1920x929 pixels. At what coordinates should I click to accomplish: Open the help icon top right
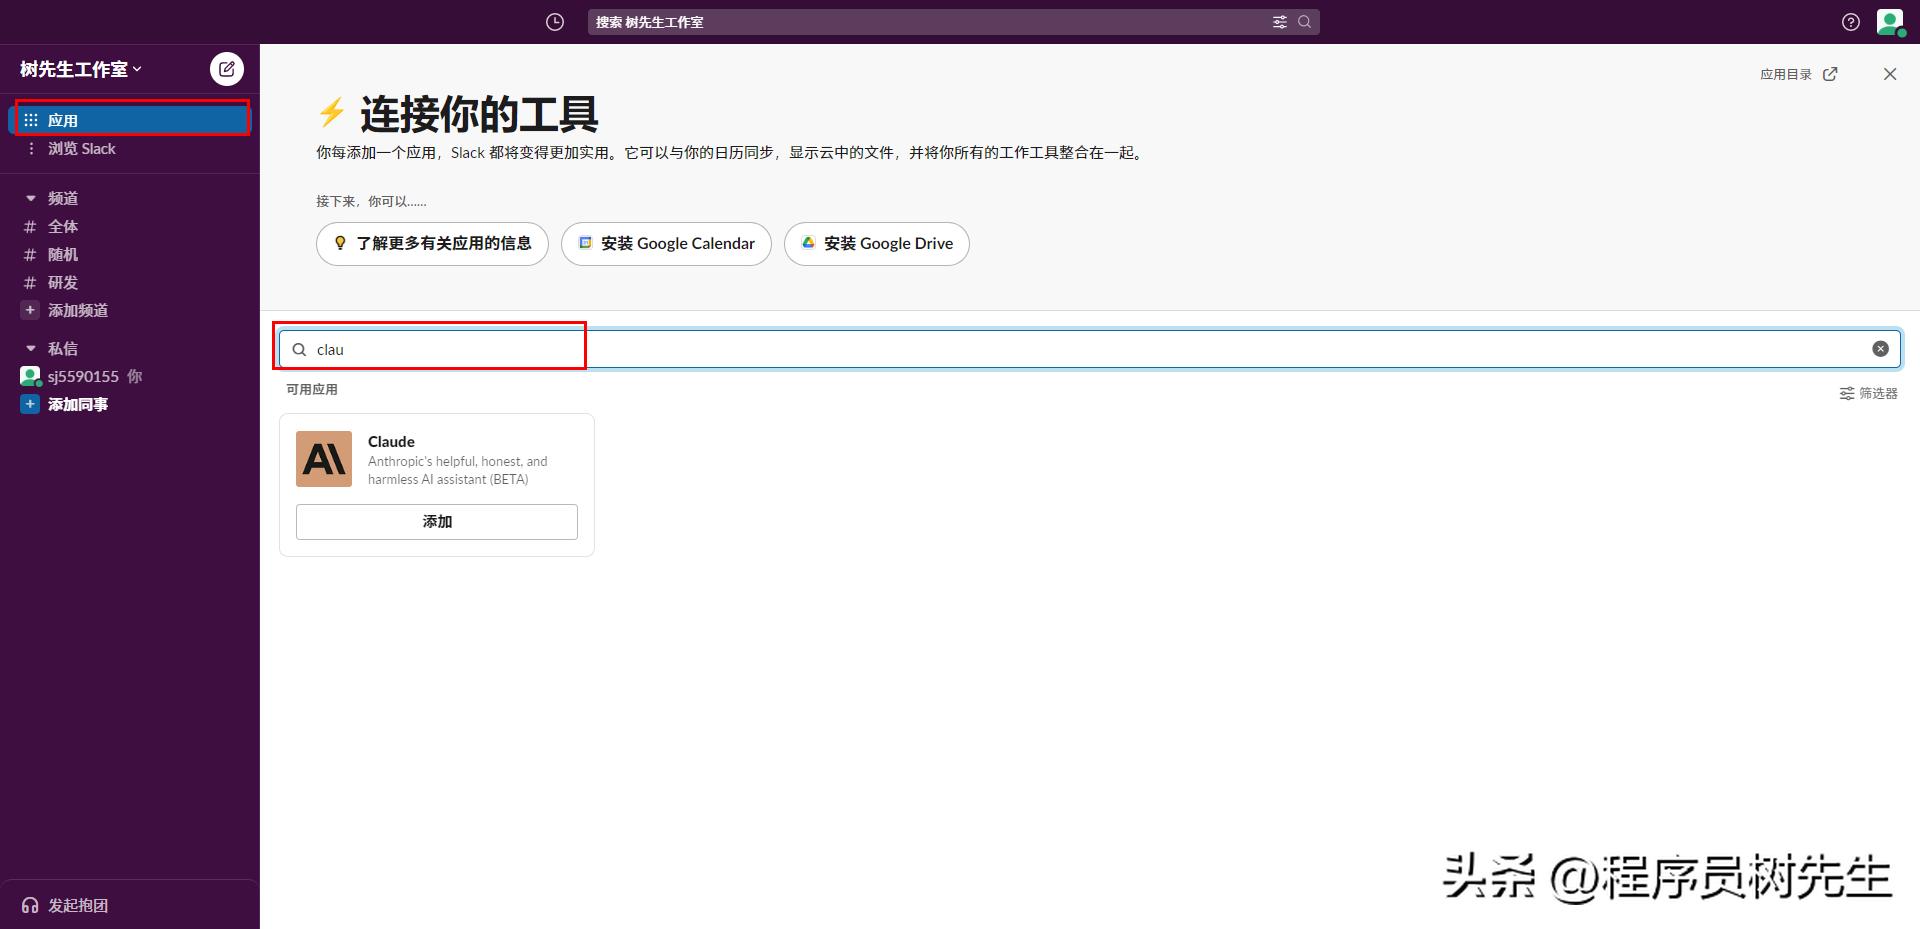tap(1849, 21)
